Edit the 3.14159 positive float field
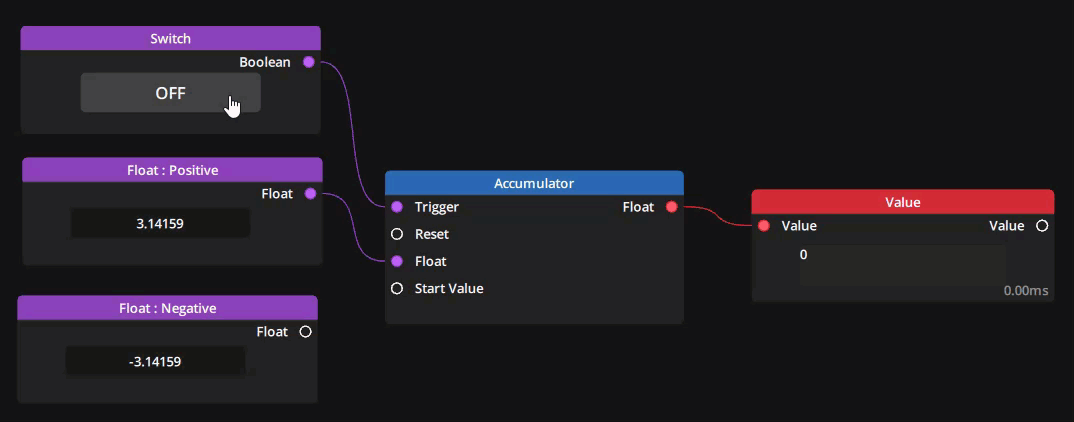 [x=160, y=223]
